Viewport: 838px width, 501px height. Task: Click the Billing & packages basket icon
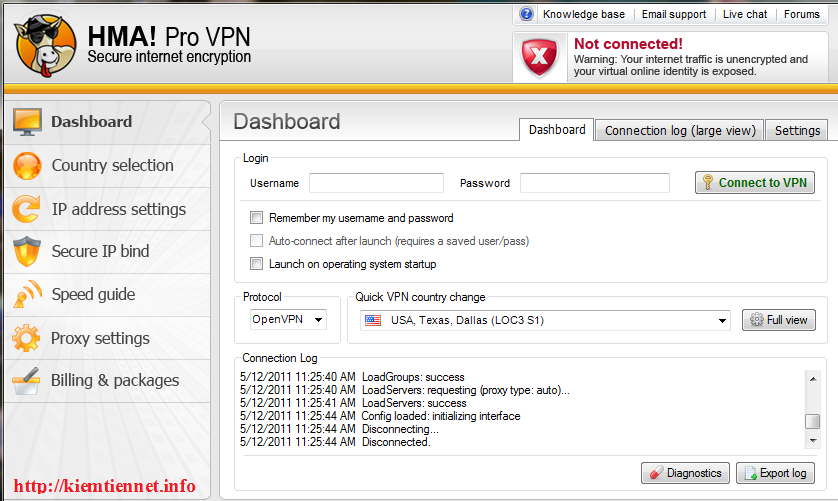[x=26, y=381]
